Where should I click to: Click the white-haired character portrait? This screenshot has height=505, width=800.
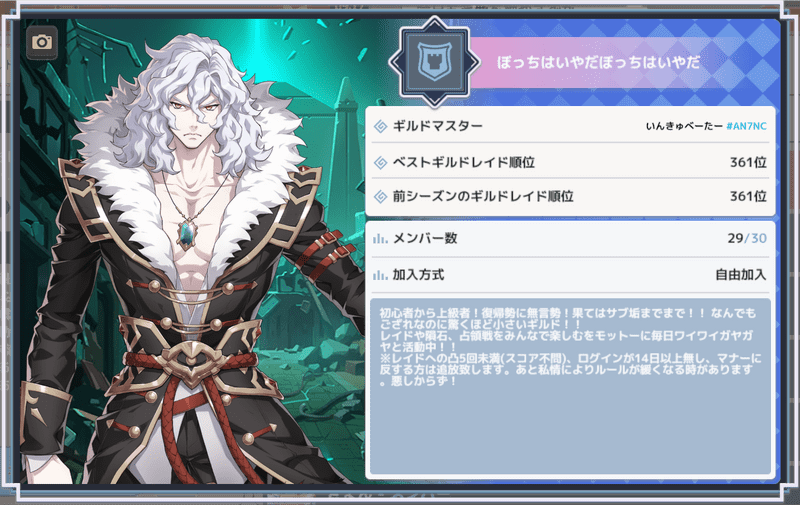[x=191, y=255]
